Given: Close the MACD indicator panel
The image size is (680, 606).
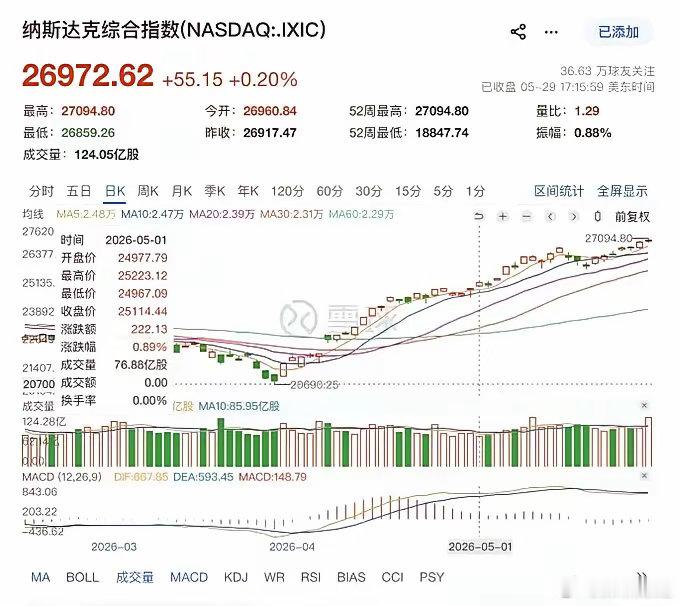Looking at the screenshot, I should click(x=644, y=476).
